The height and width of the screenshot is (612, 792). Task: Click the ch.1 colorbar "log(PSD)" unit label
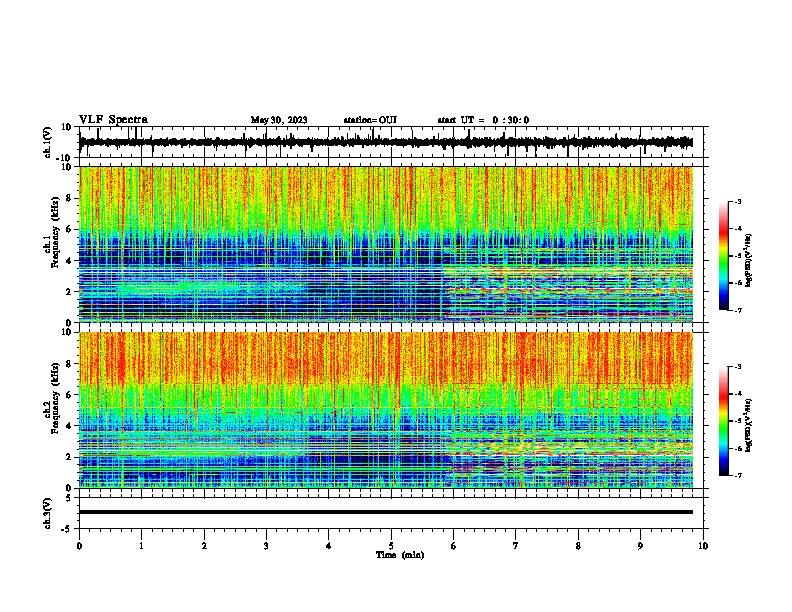[x=749, y=261]
